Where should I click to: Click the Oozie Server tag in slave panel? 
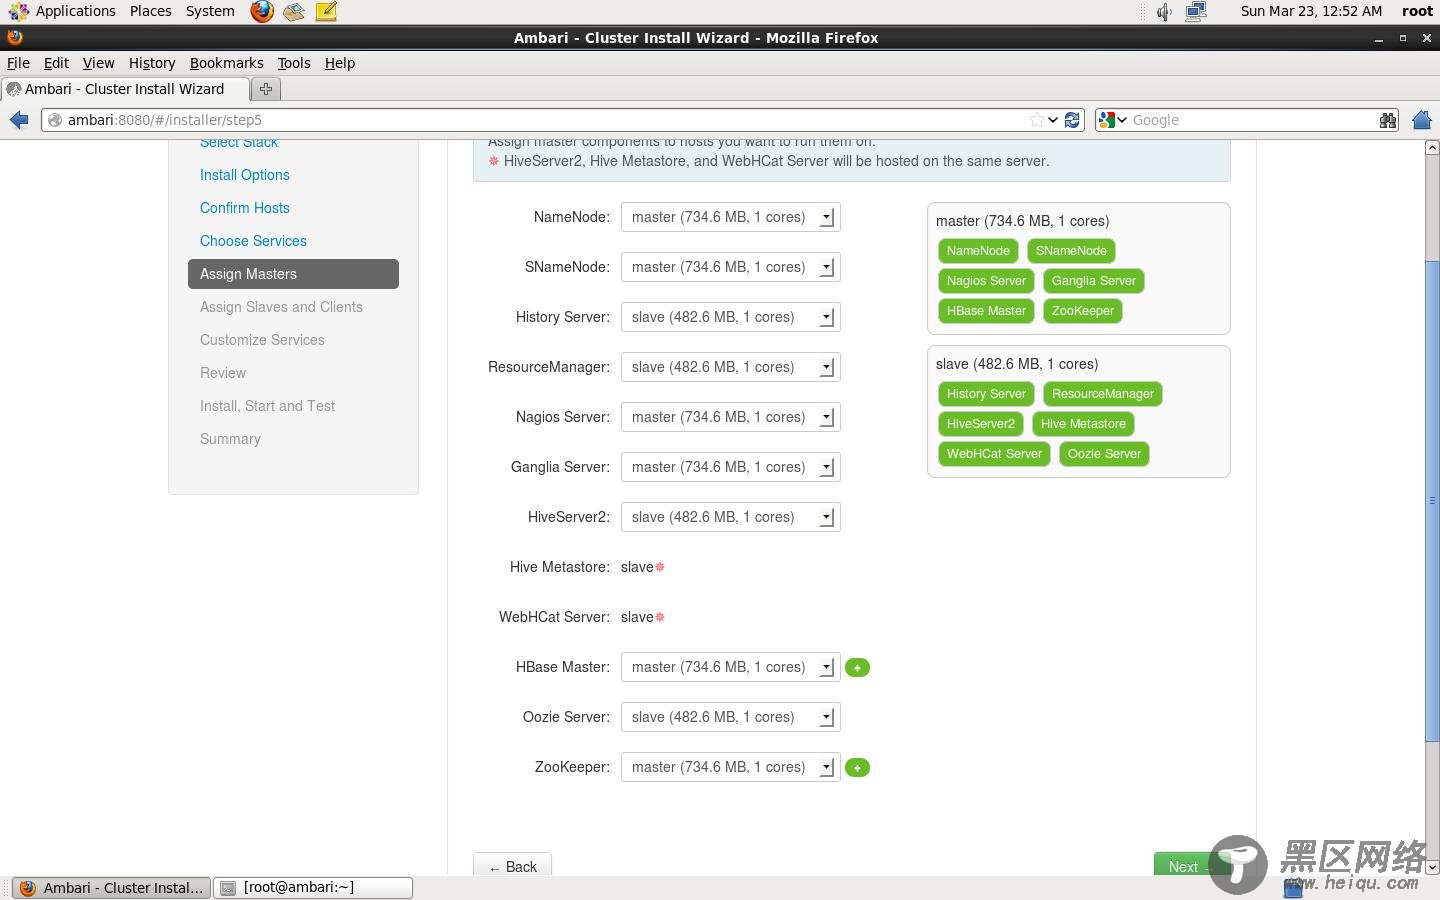click(x=1104, y=454)
